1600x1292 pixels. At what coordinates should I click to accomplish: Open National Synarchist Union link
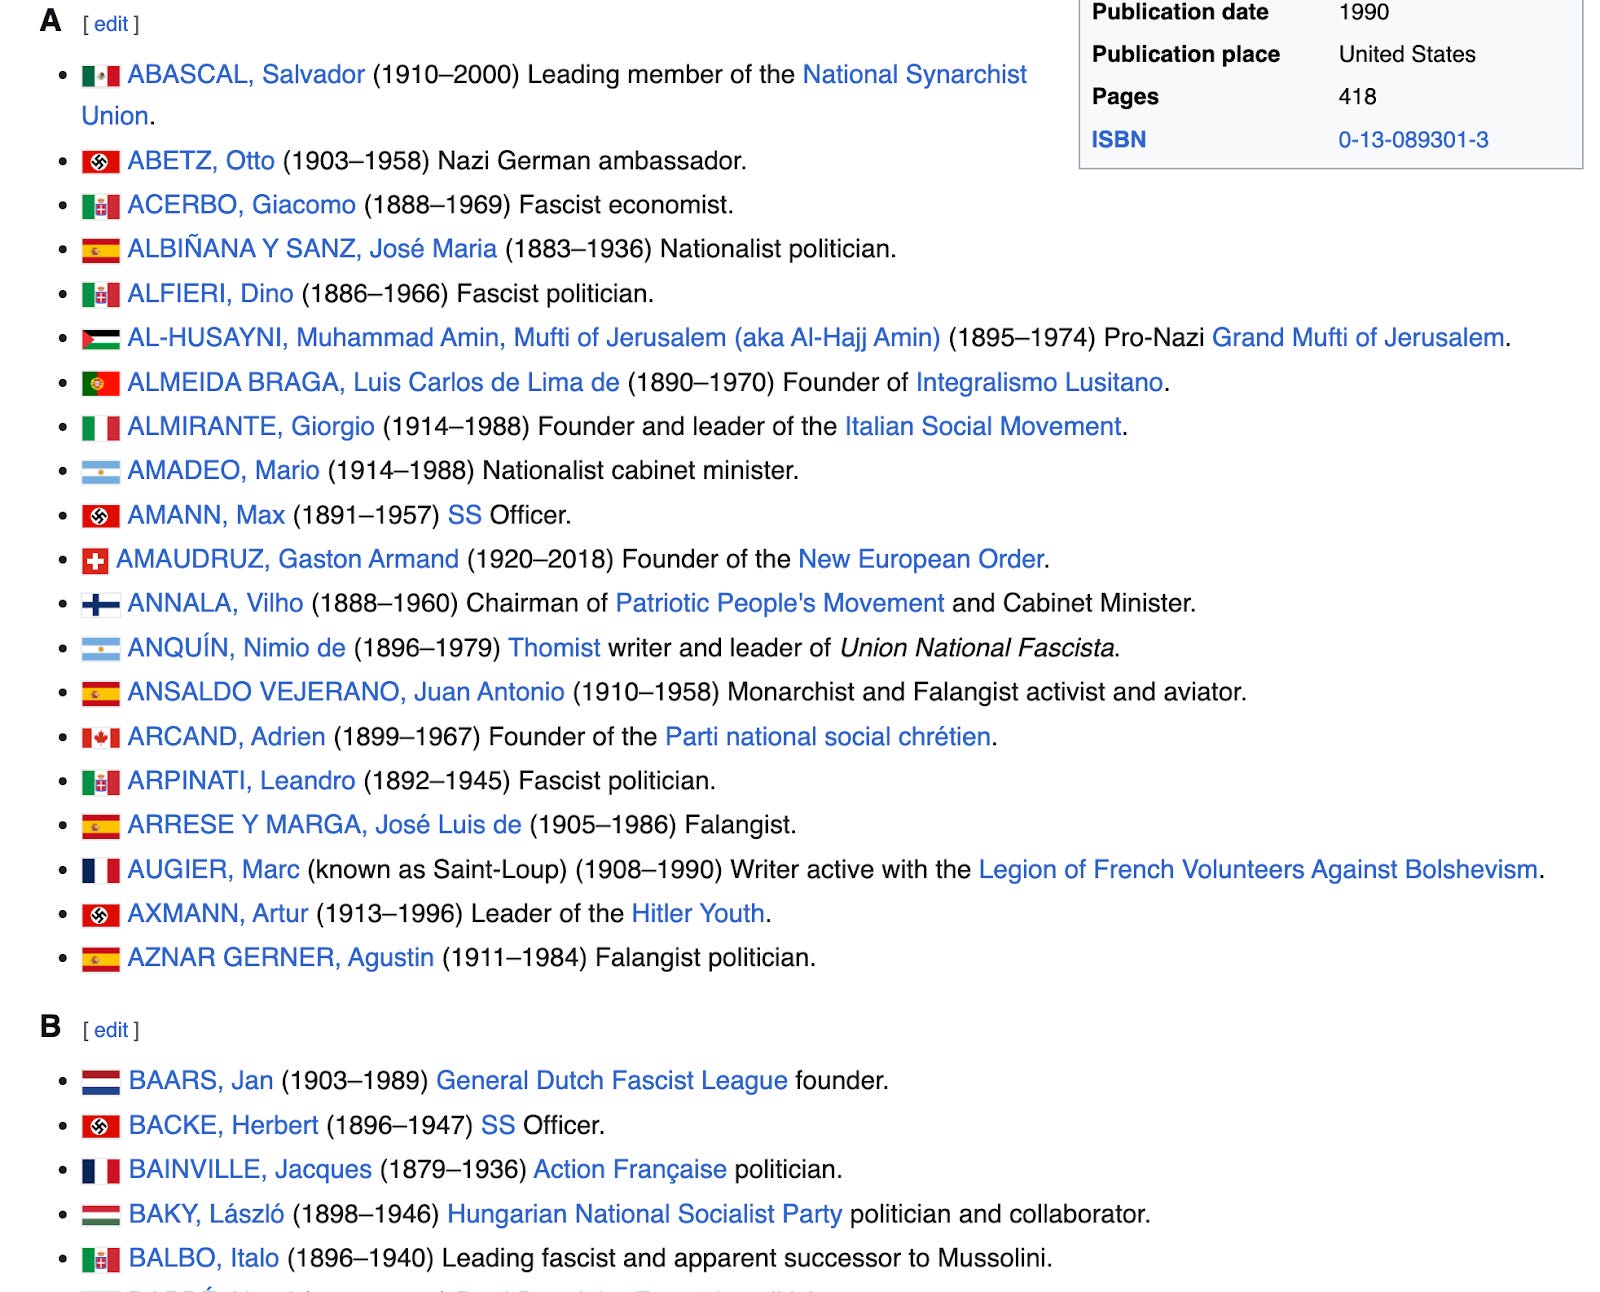pos(914,74)
